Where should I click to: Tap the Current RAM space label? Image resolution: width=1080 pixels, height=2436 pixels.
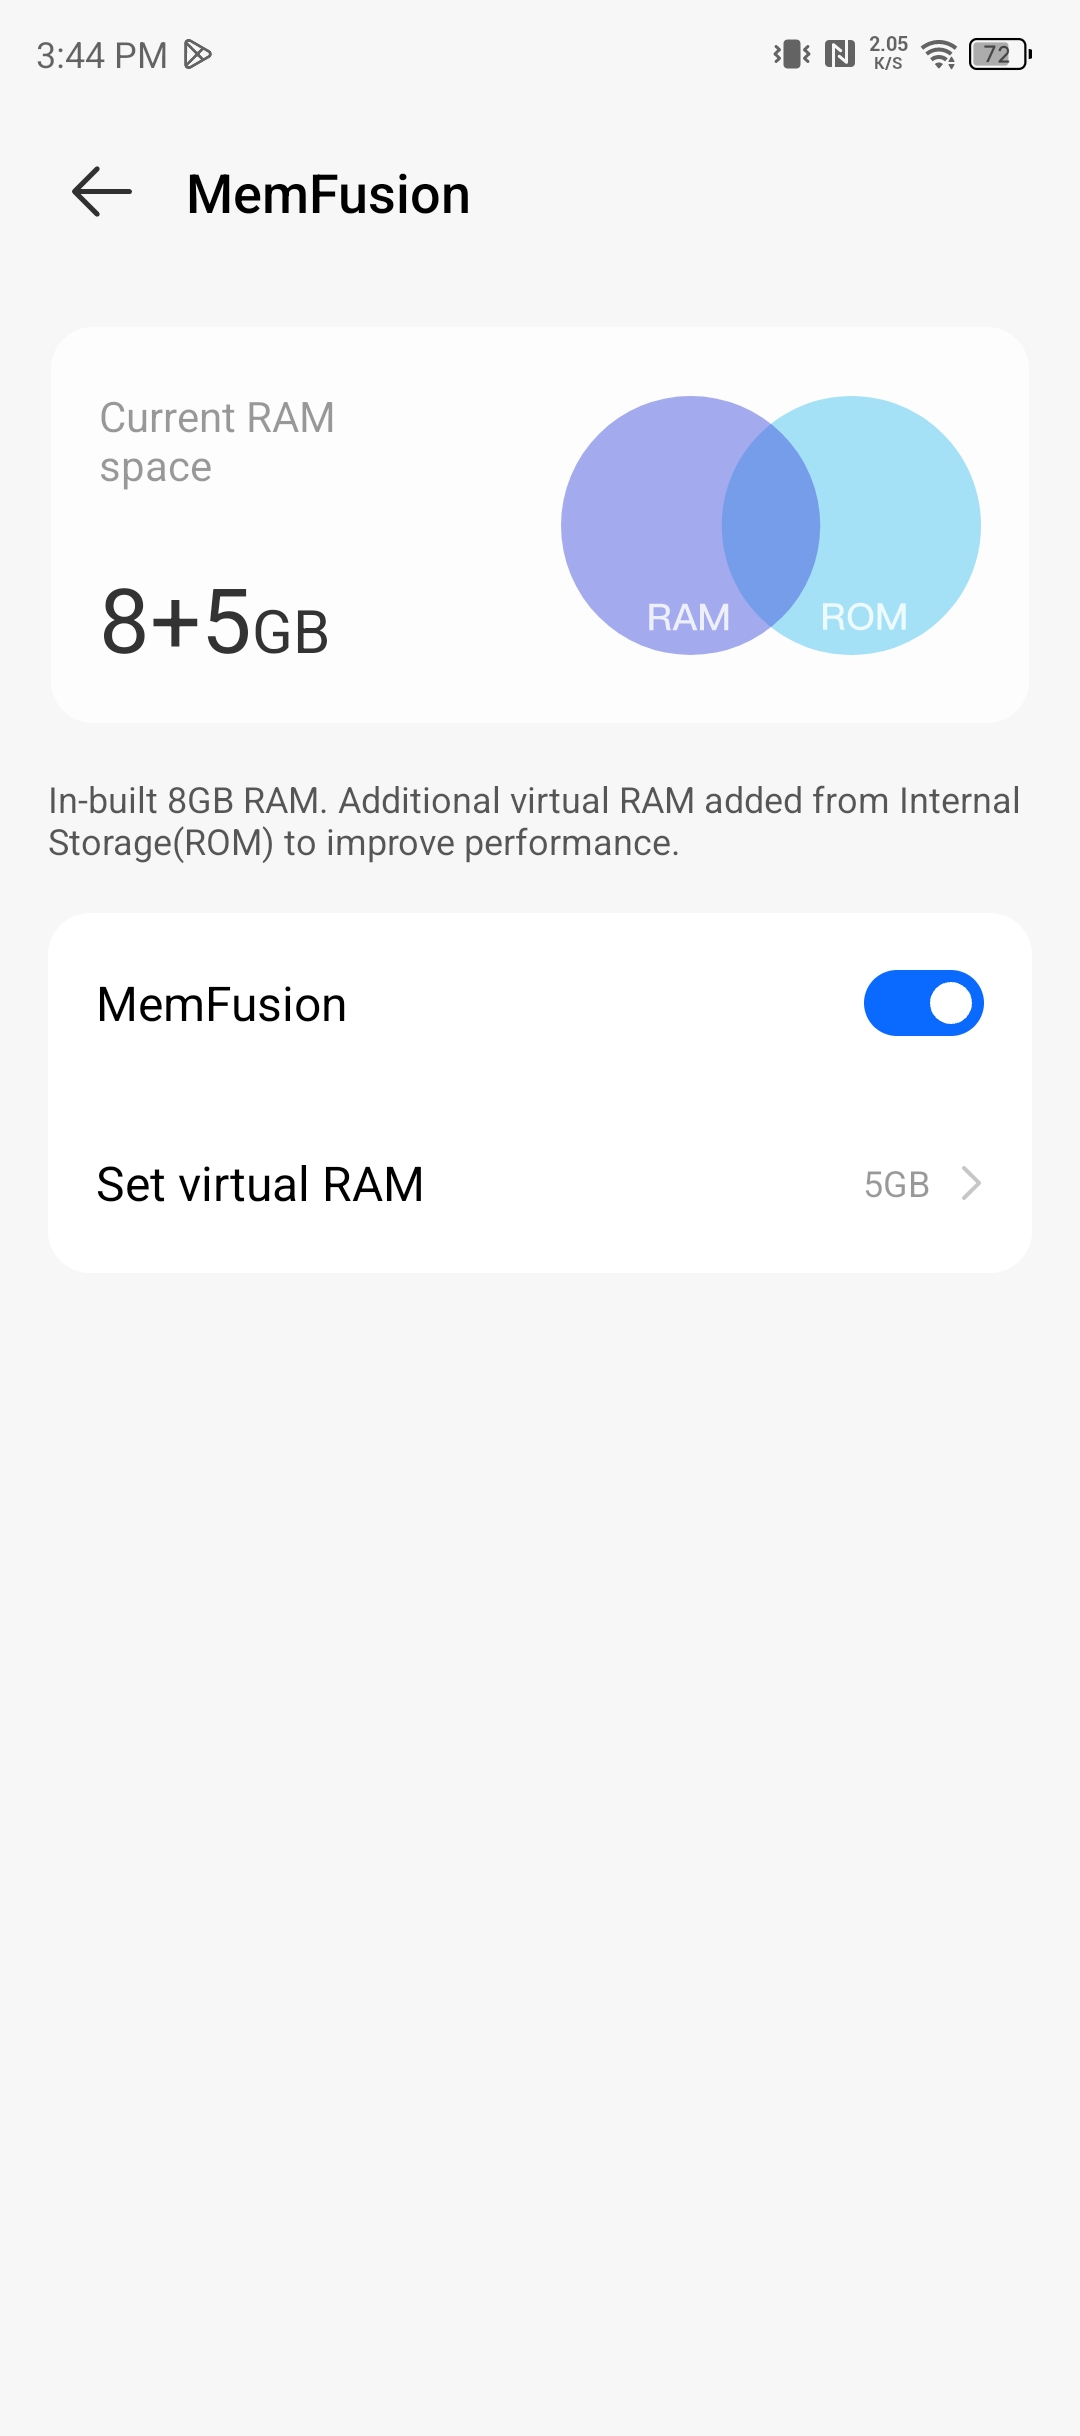click(217, 442)
